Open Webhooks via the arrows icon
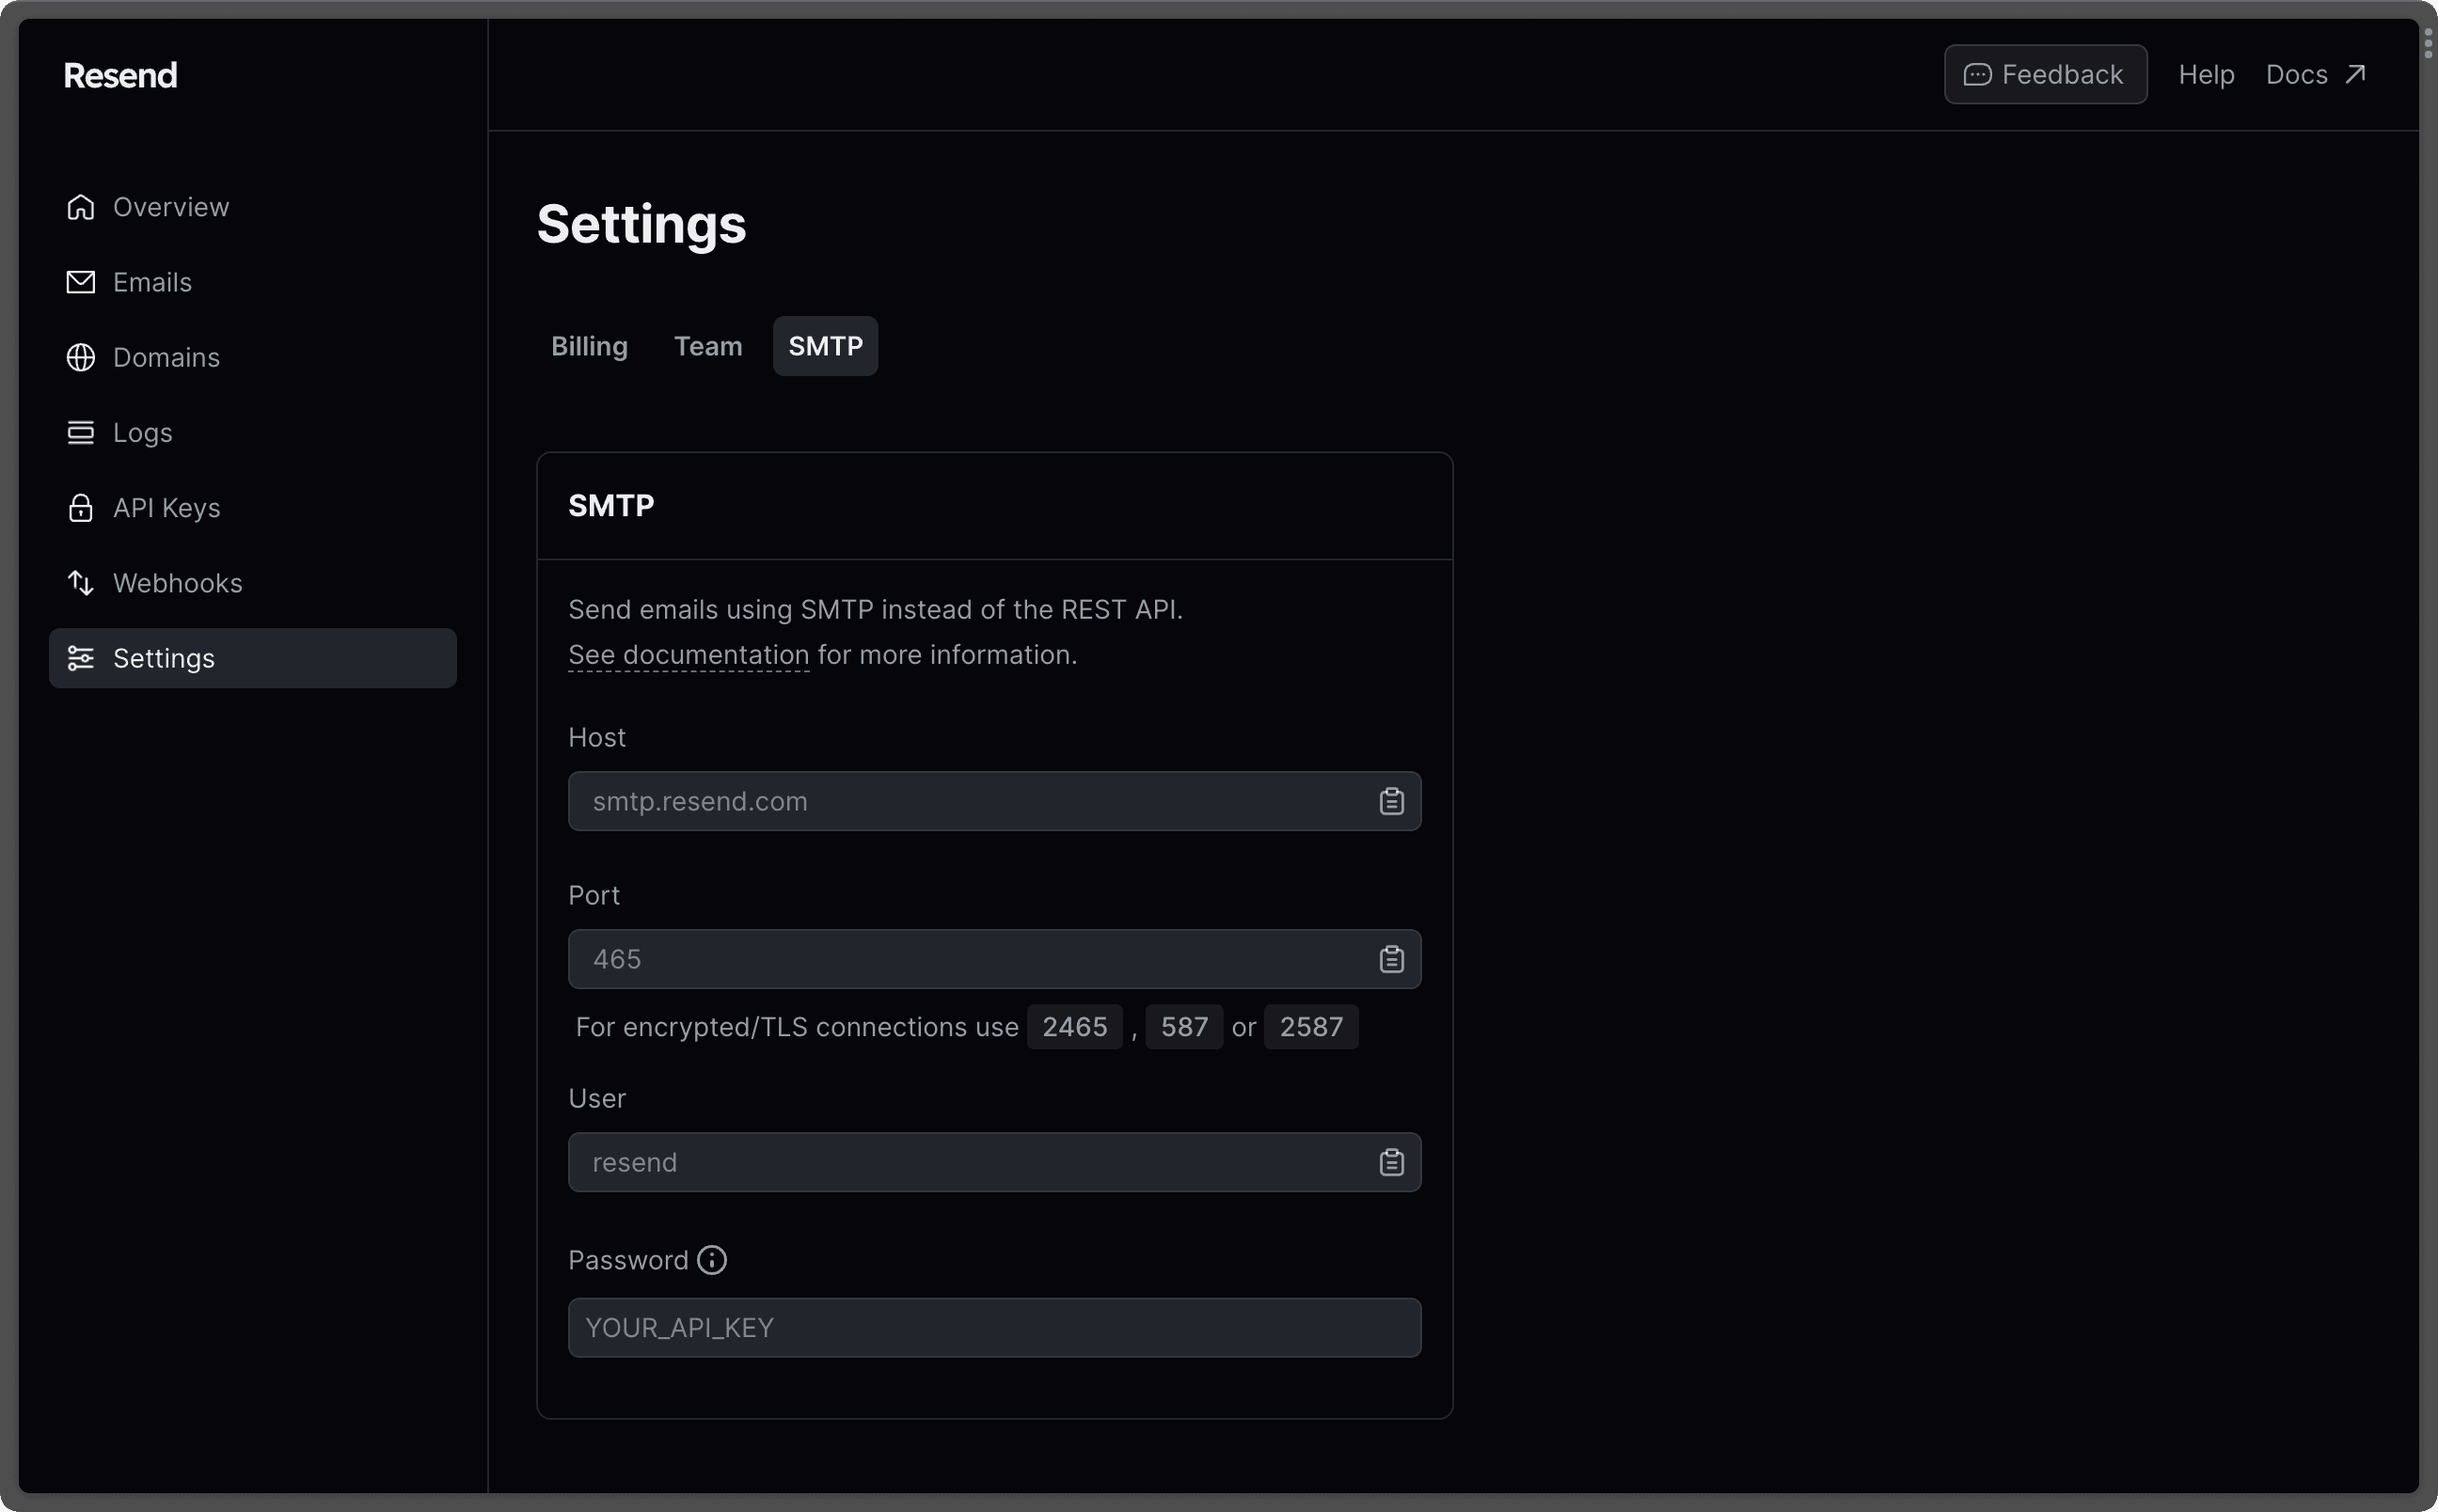This screenshot has height=1512, width=2438. (x=81, y=583)
